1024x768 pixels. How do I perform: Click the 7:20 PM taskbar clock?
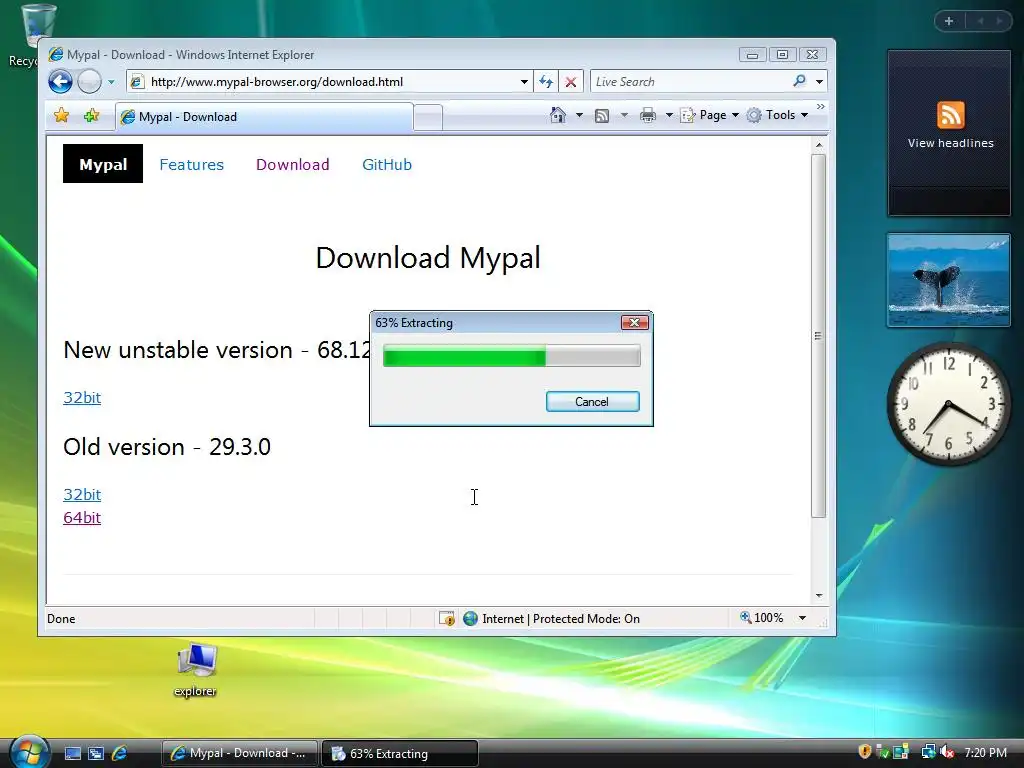(x=985, y=753)
